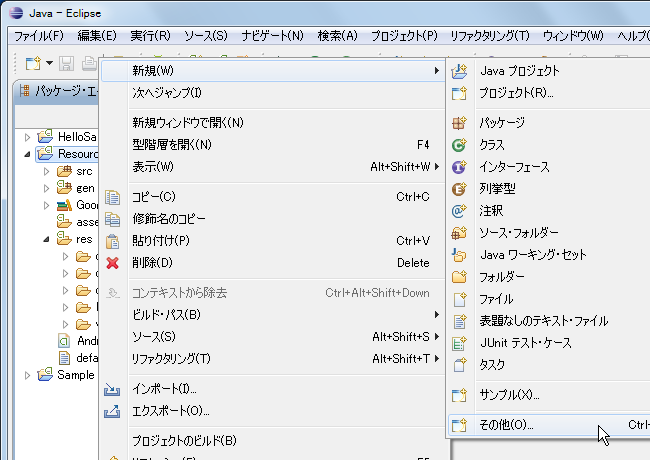Click the クラス new class icon

459,145
